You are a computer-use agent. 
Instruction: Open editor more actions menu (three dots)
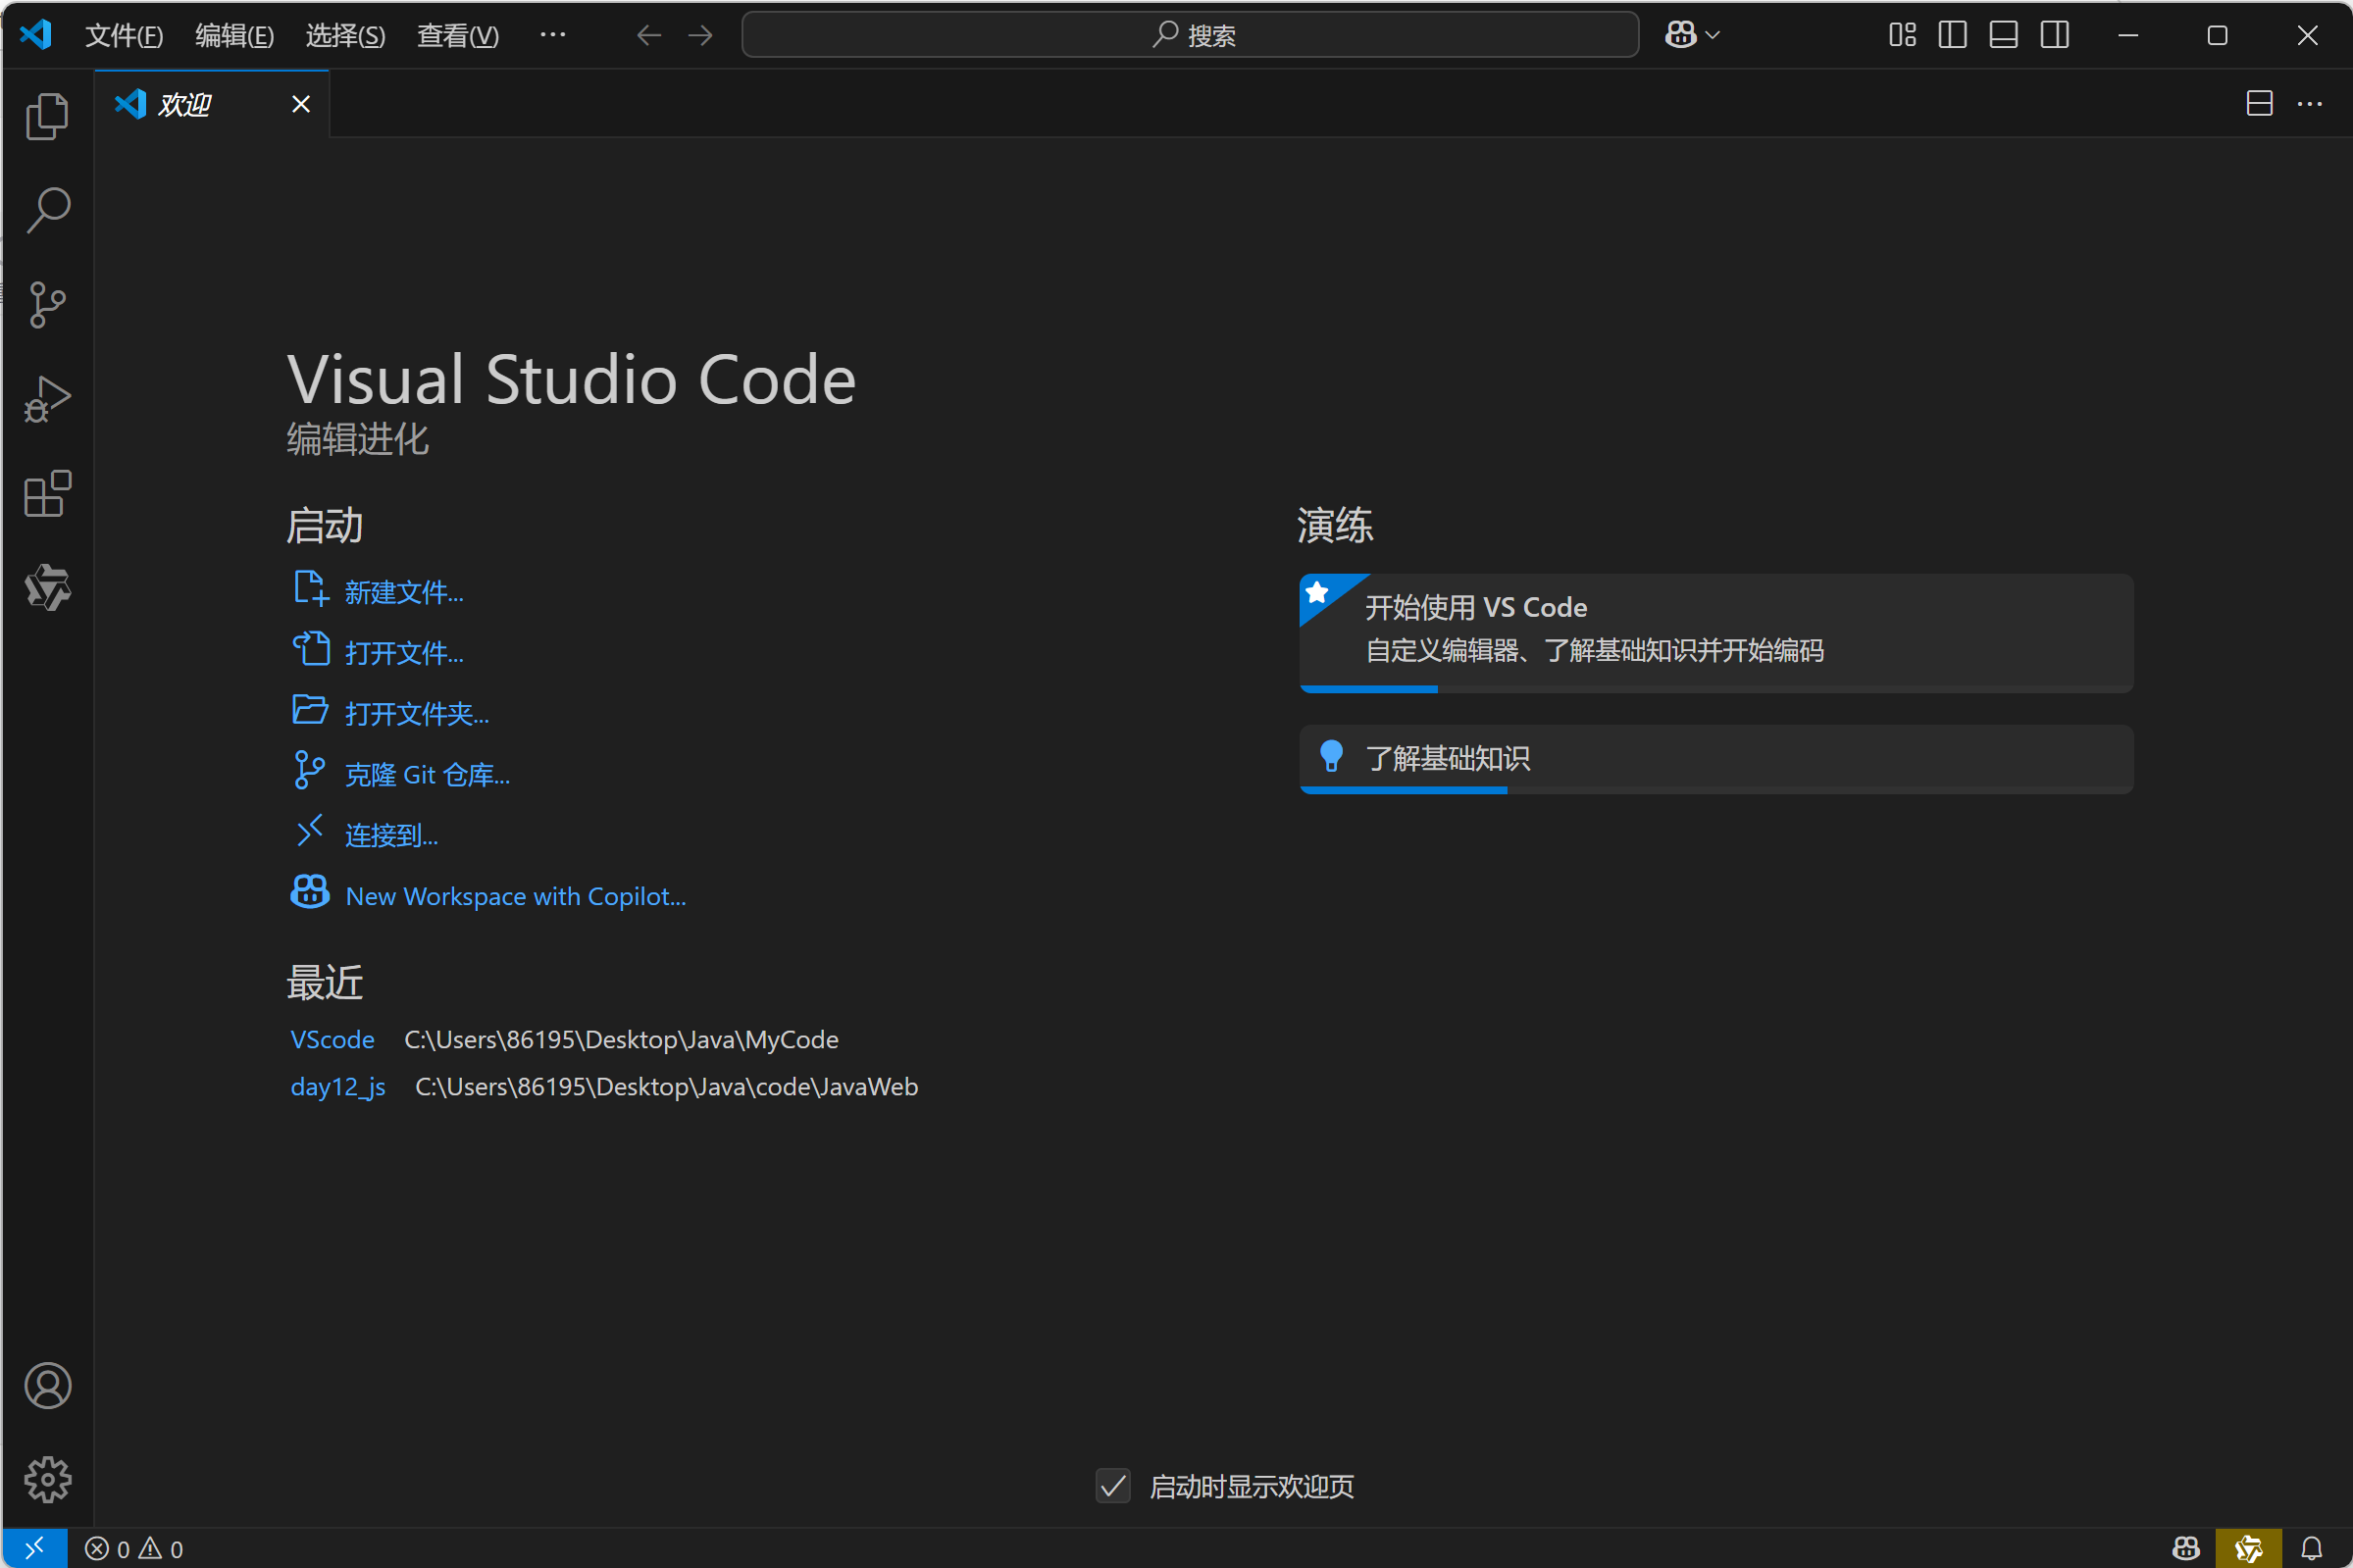point(2310,104)
